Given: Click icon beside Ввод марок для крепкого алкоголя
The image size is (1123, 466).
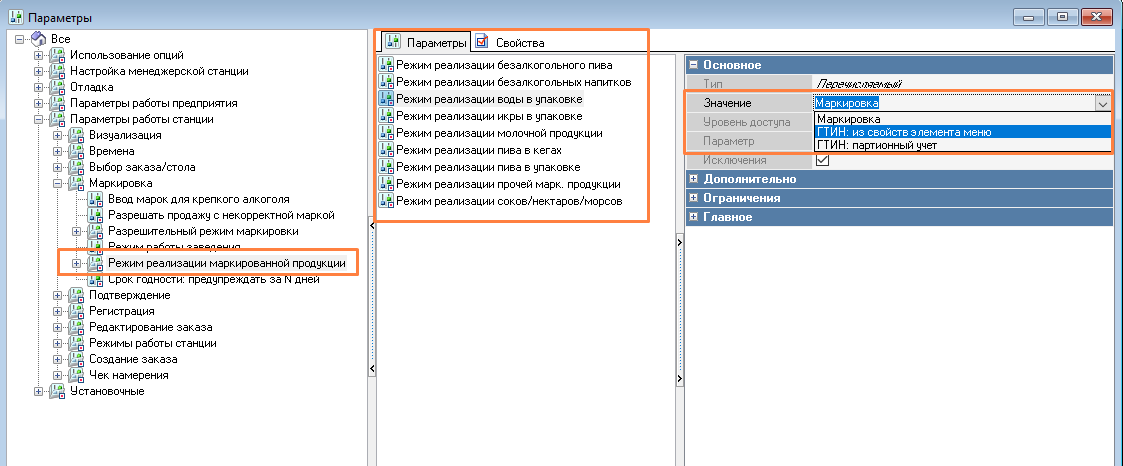Looking at the screenshot, I should click(96, 199).
